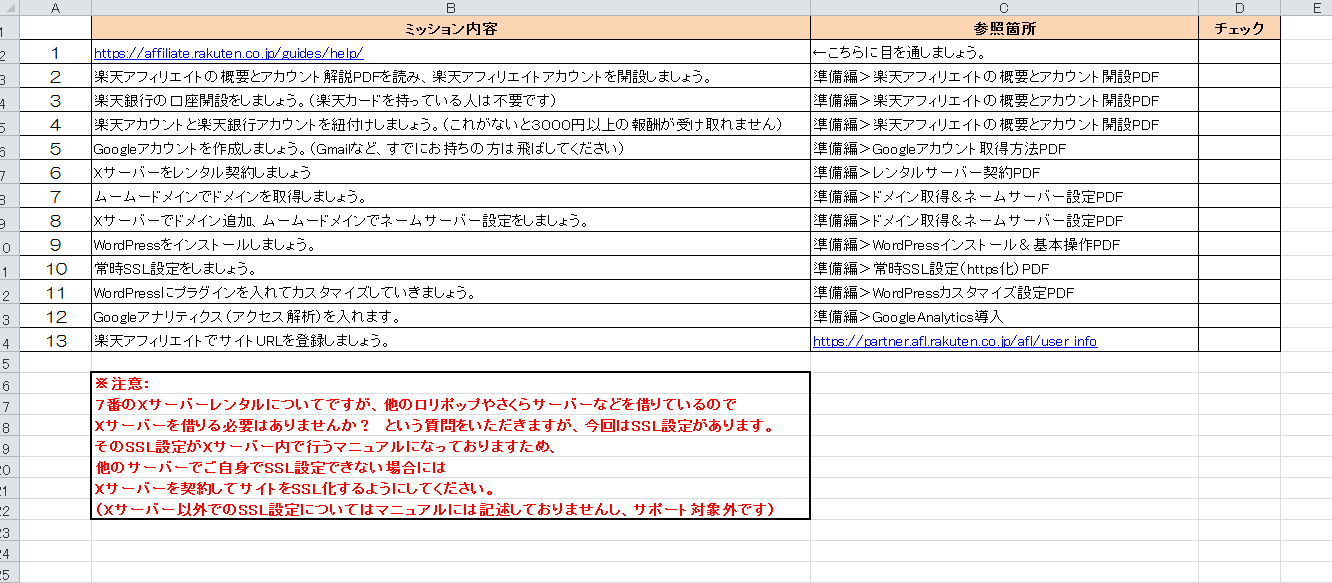Select the チェック cell for mission 13
This screenshot has width=1332, height=583.
(x=1239, y=341)
